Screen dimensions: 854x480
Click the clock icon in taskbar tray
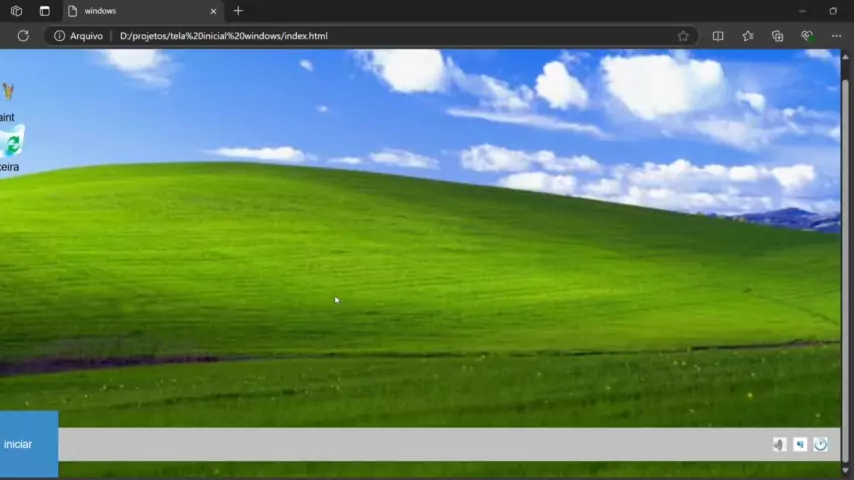(821, 445)
